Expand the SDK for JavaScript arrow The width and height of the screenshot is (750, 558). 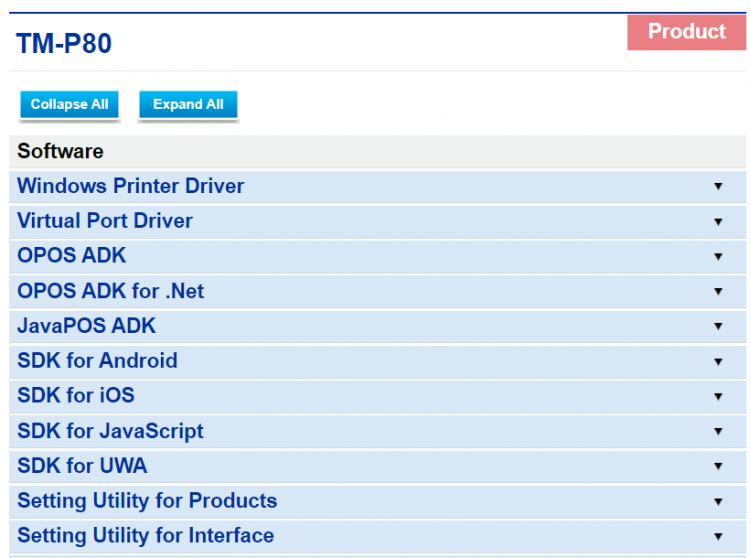tap(718, 431)
